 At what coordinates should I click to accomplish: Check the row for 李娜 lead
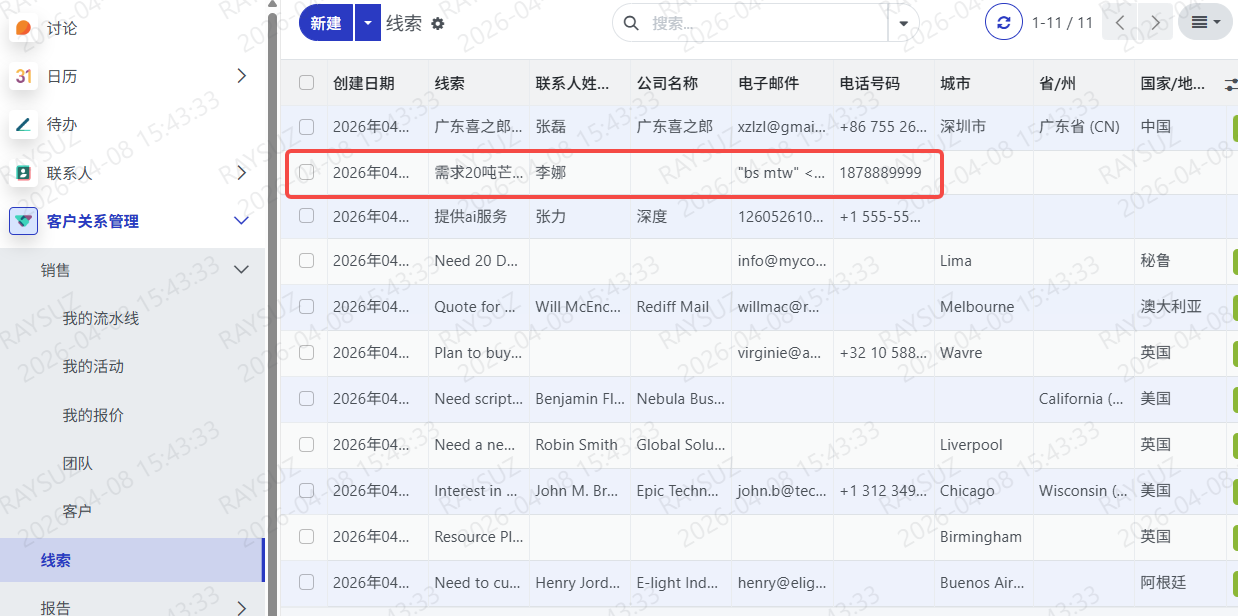306,172
